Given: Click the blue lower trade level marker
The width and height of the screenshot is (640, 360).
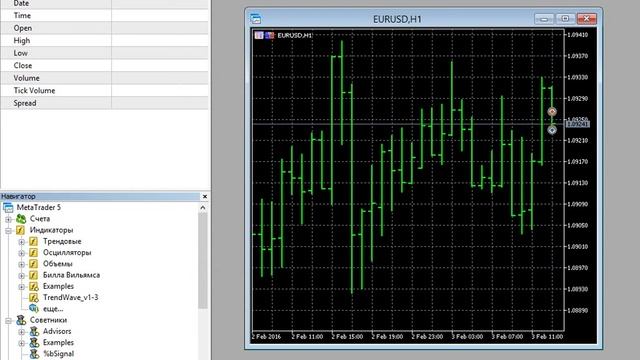Looking at the screenshot, I should pos(552,130).
